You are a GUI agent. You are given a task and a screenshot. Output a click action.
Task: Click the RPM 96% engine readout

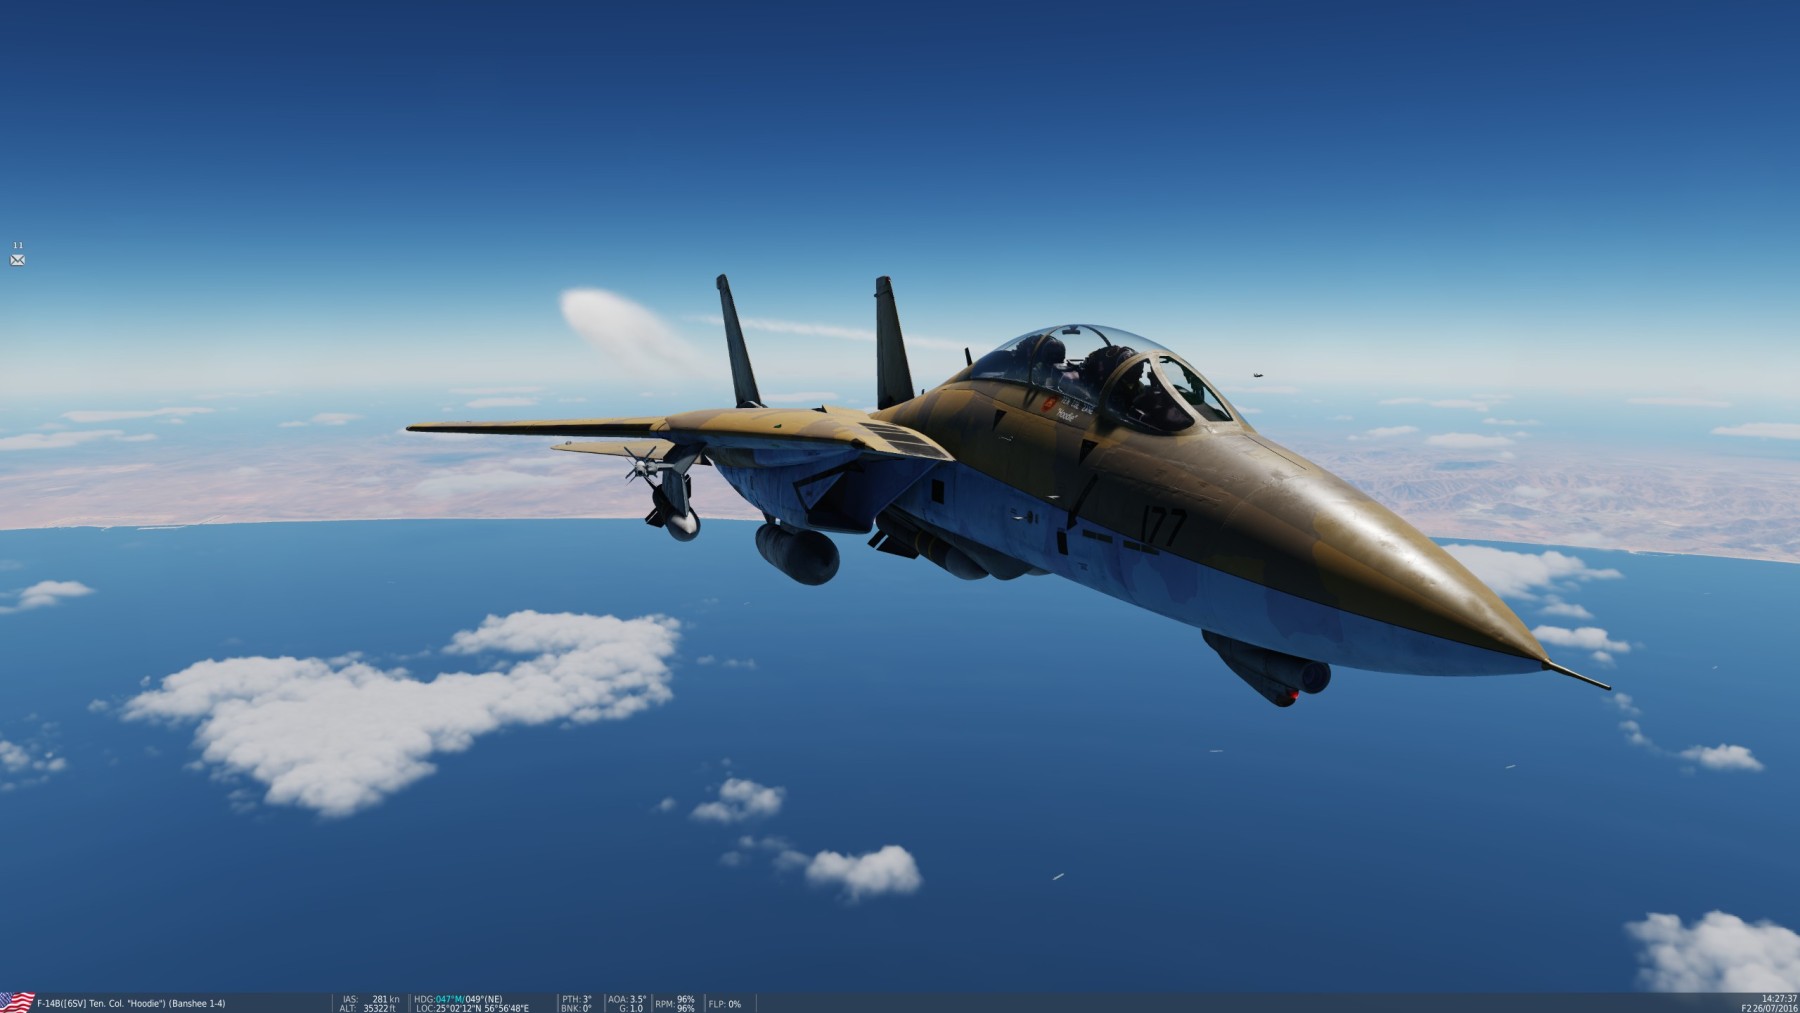(675, 1003)
